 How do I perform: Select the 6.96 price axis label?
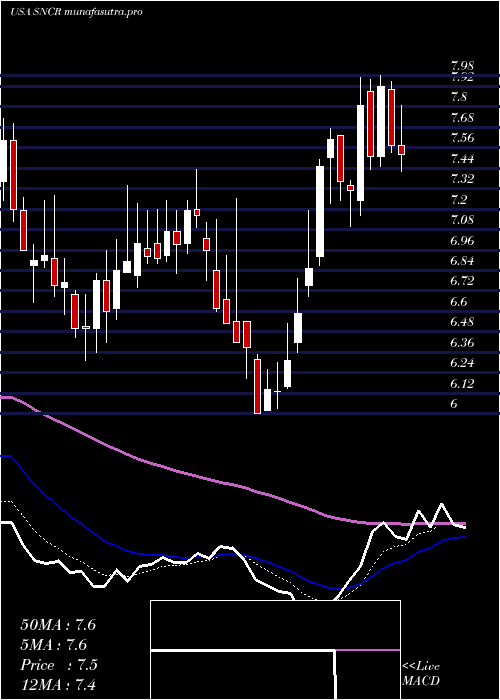(x=462, y=241)
